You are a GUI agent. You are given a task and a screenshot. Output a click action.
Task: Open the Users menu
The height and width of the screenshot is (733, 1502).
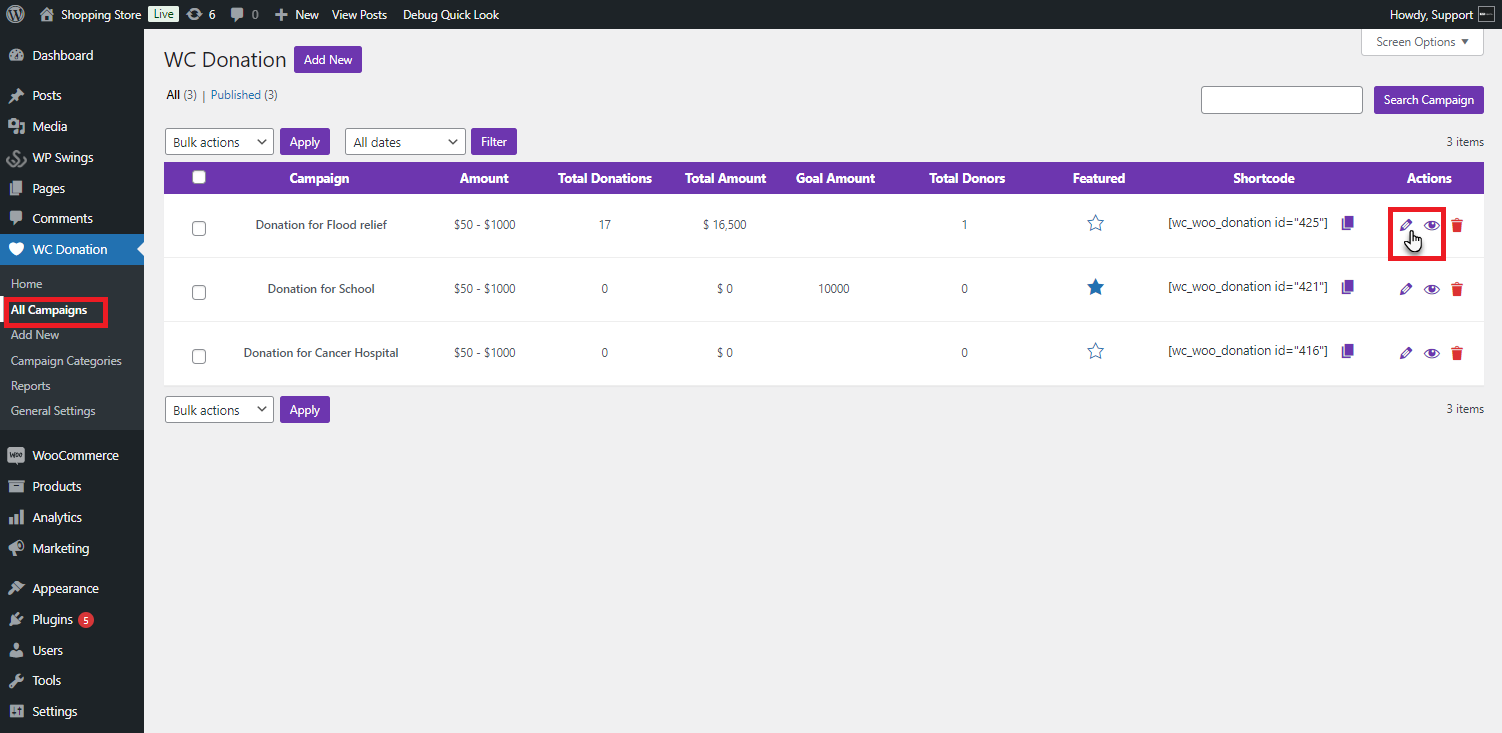coord(72,650)
